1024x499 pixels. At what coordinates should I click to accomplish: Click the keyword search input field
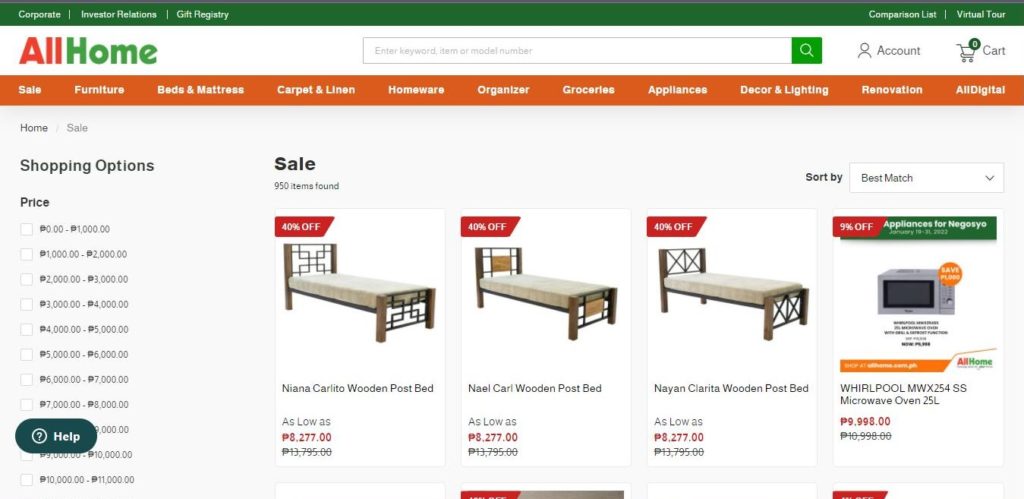(x=577, y=50)
